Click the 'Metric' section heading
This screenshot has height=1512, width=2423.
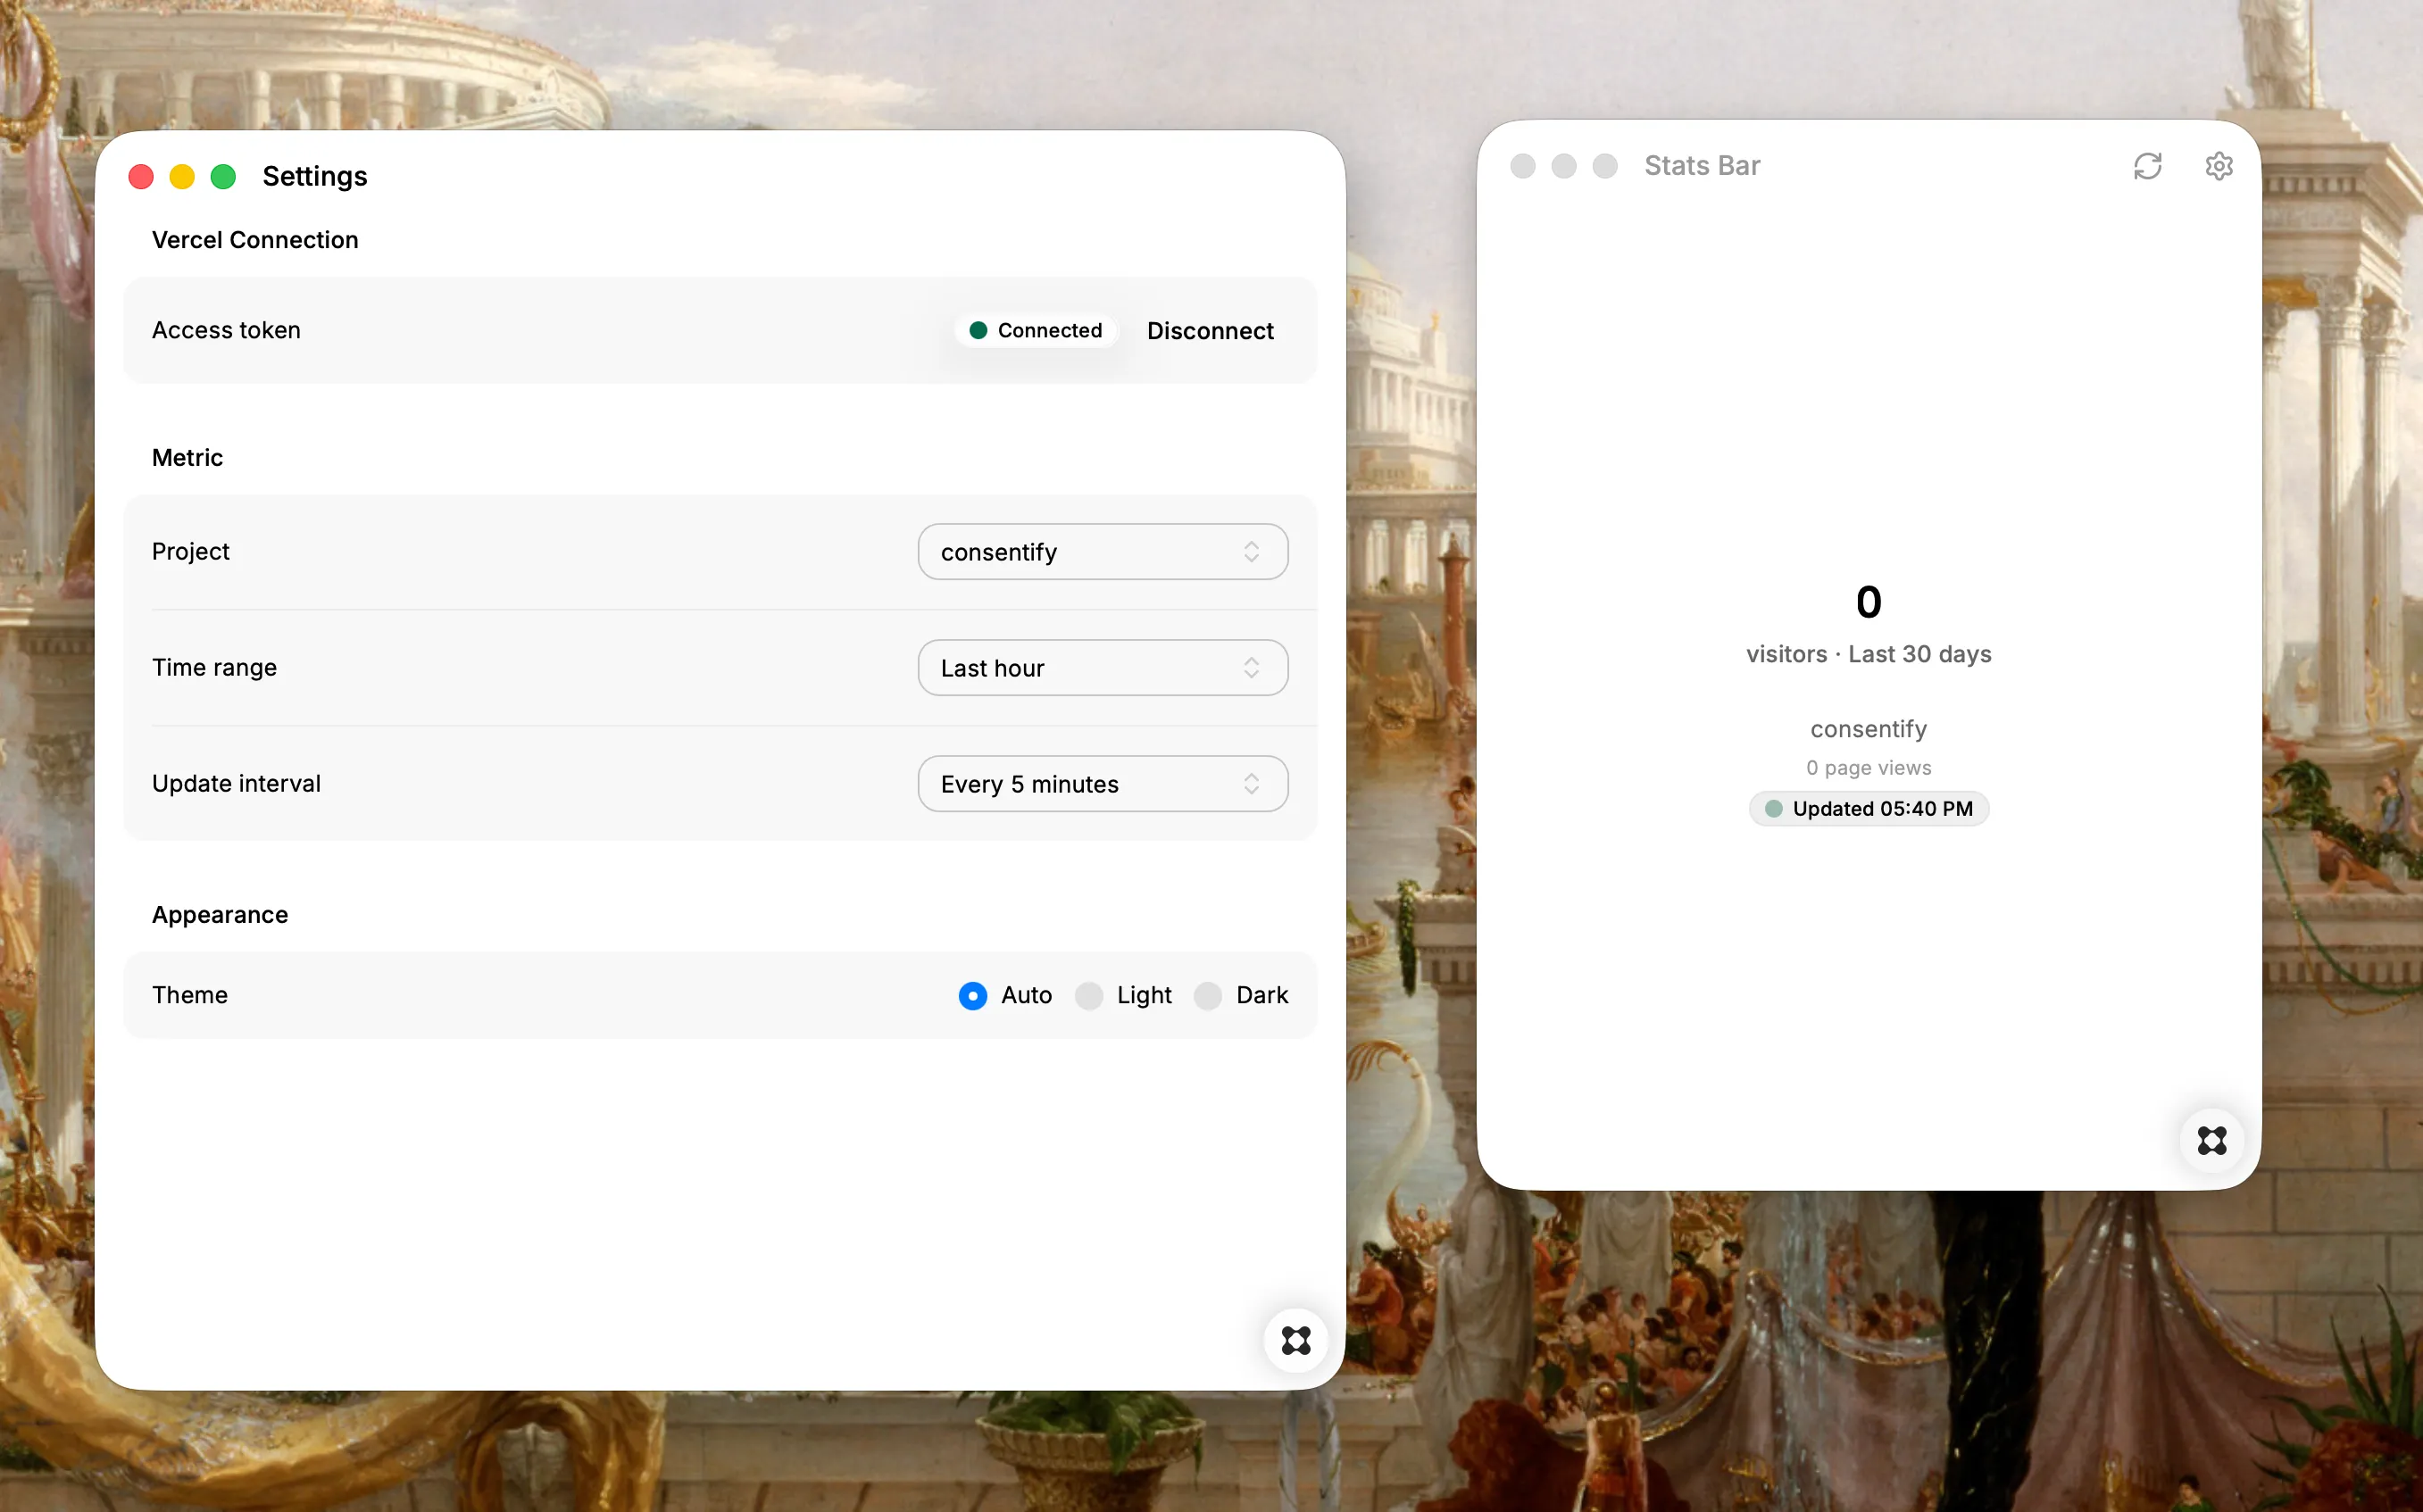coord(187,458)
